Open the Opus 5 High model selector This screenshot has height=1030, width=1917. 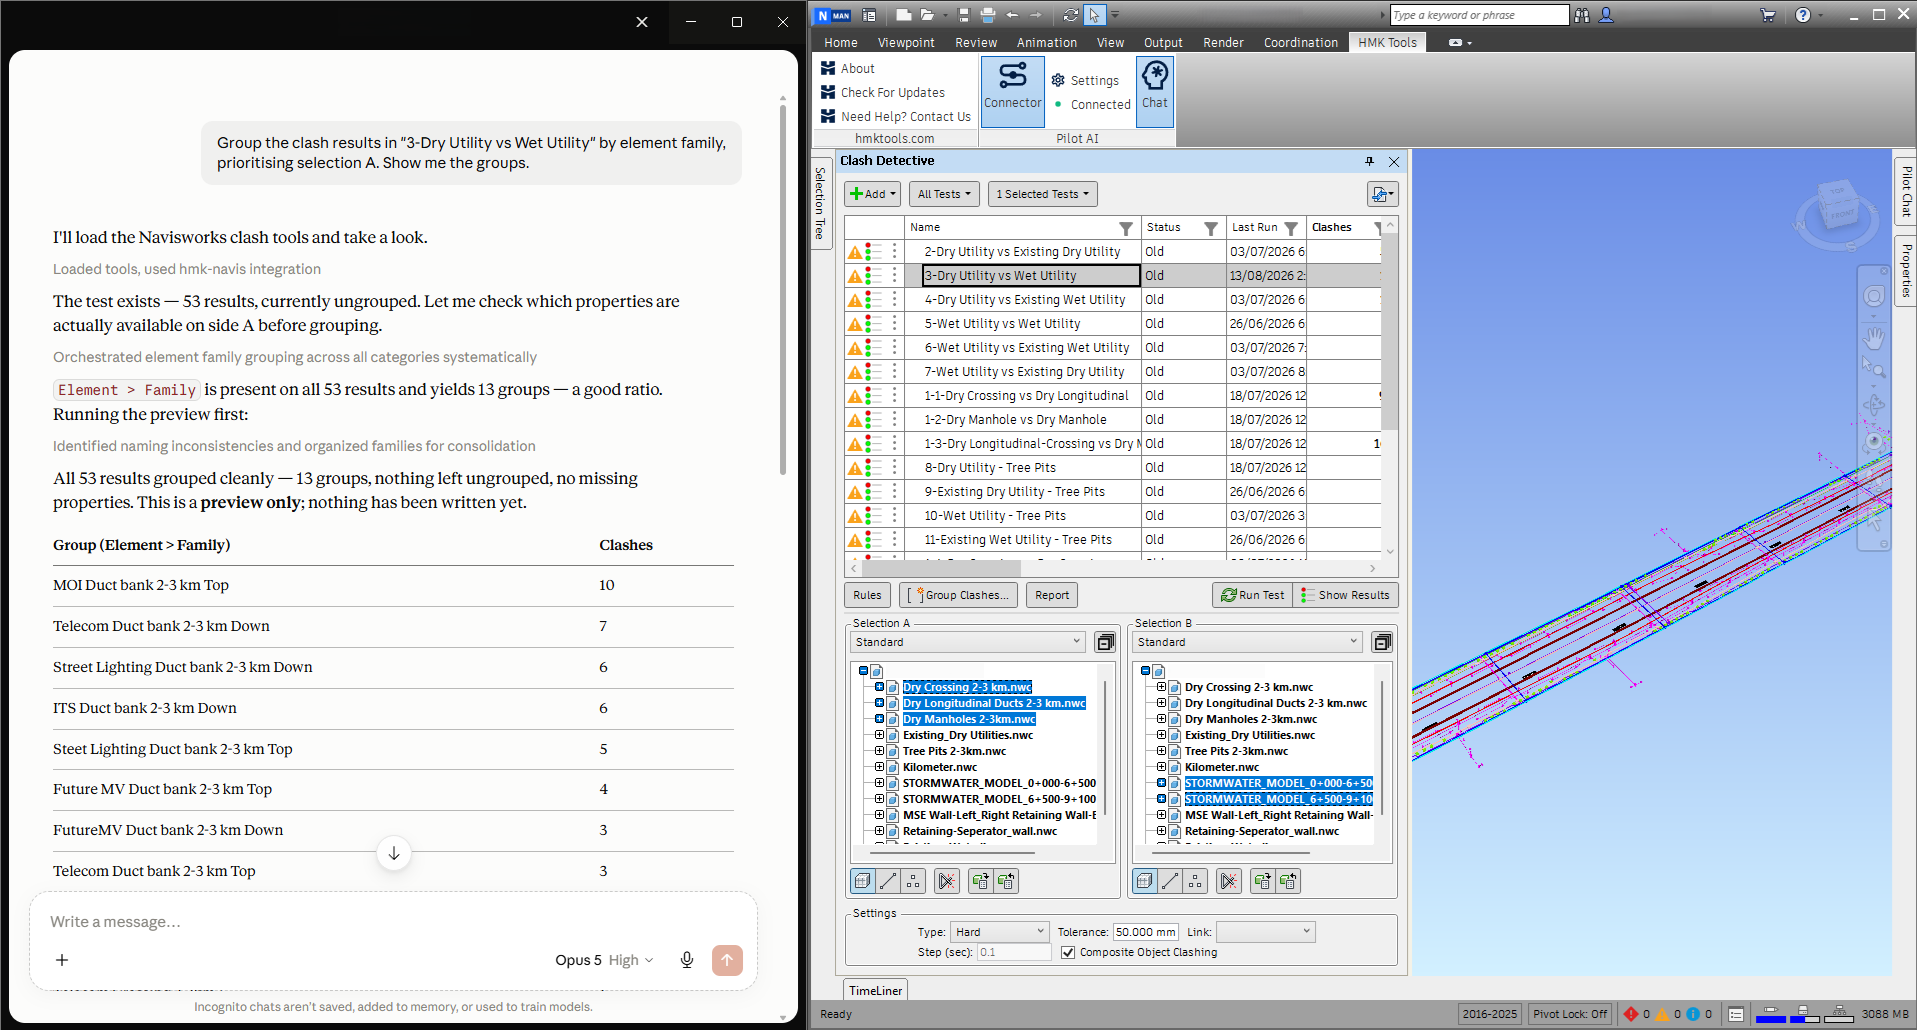[604, 960]
